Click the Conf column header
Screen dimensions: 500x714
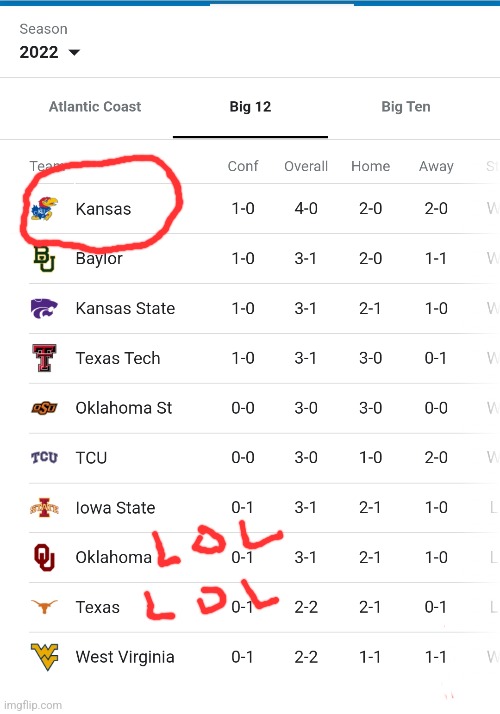(x=243, y=166)
